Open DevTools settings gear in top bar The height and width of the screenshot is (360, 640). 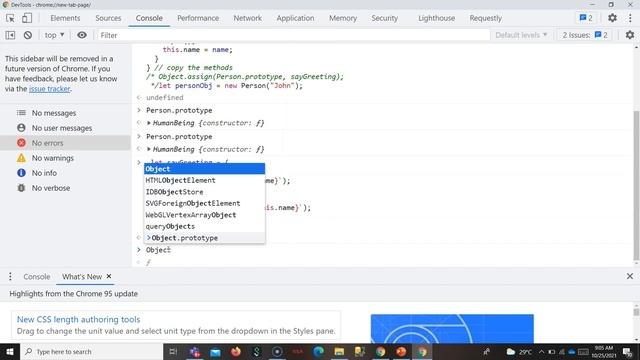[612, 18]
